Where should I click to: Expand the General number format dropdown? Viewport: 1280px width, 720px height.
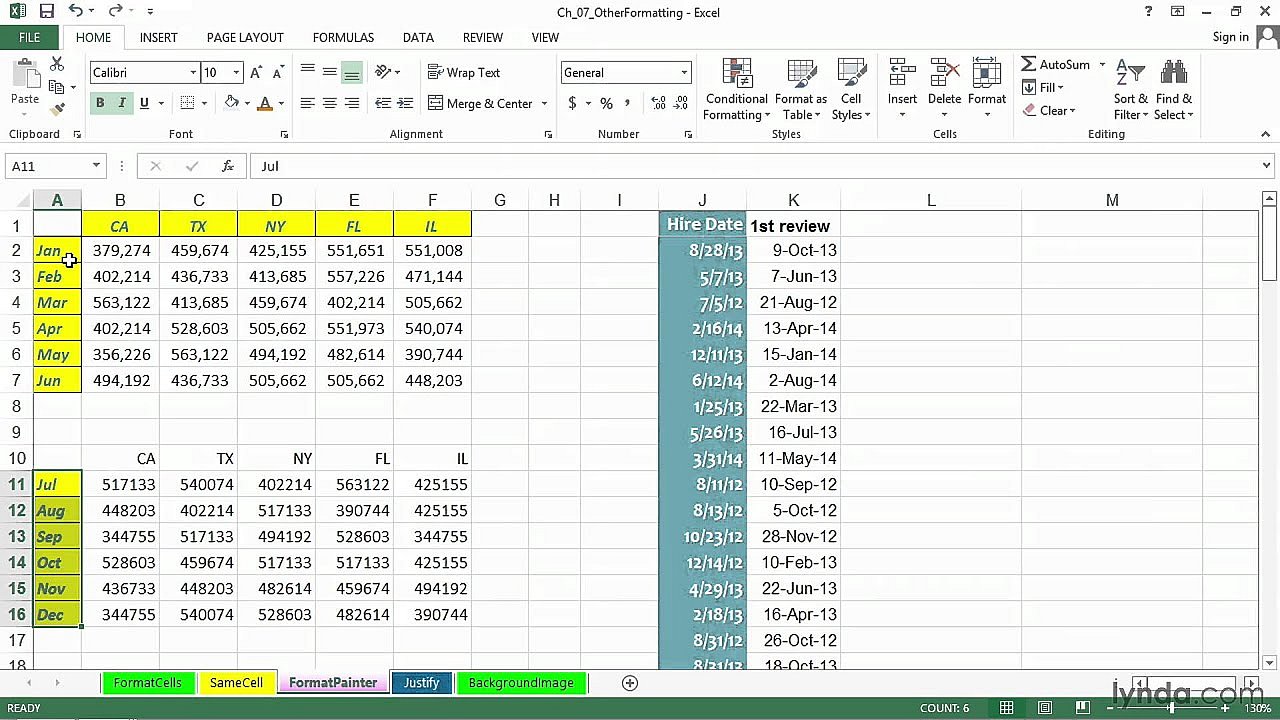pos(684,73)
